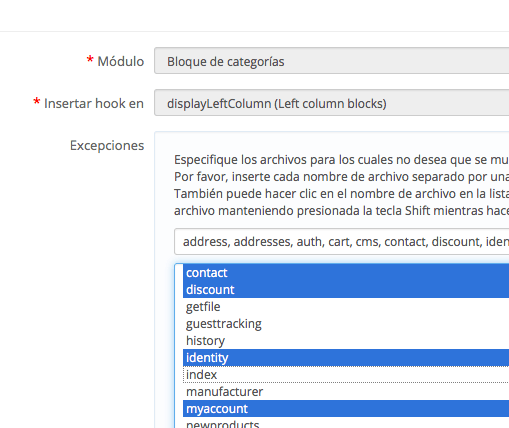Open the Módulo dropdown showing Bloque de categorías
Image resolution: width=509 pixels, height=428 pixels.
(332, 61)
